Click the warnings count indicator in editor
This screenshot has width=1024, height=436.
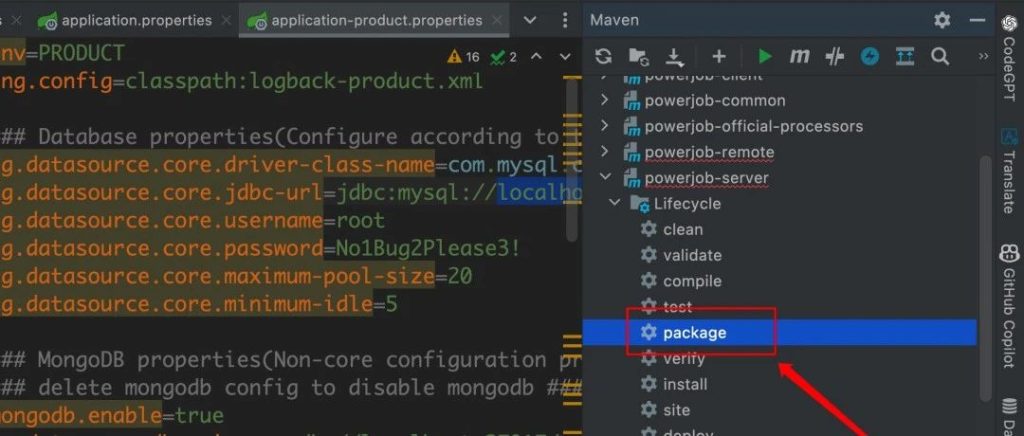[x=464, y=57]
